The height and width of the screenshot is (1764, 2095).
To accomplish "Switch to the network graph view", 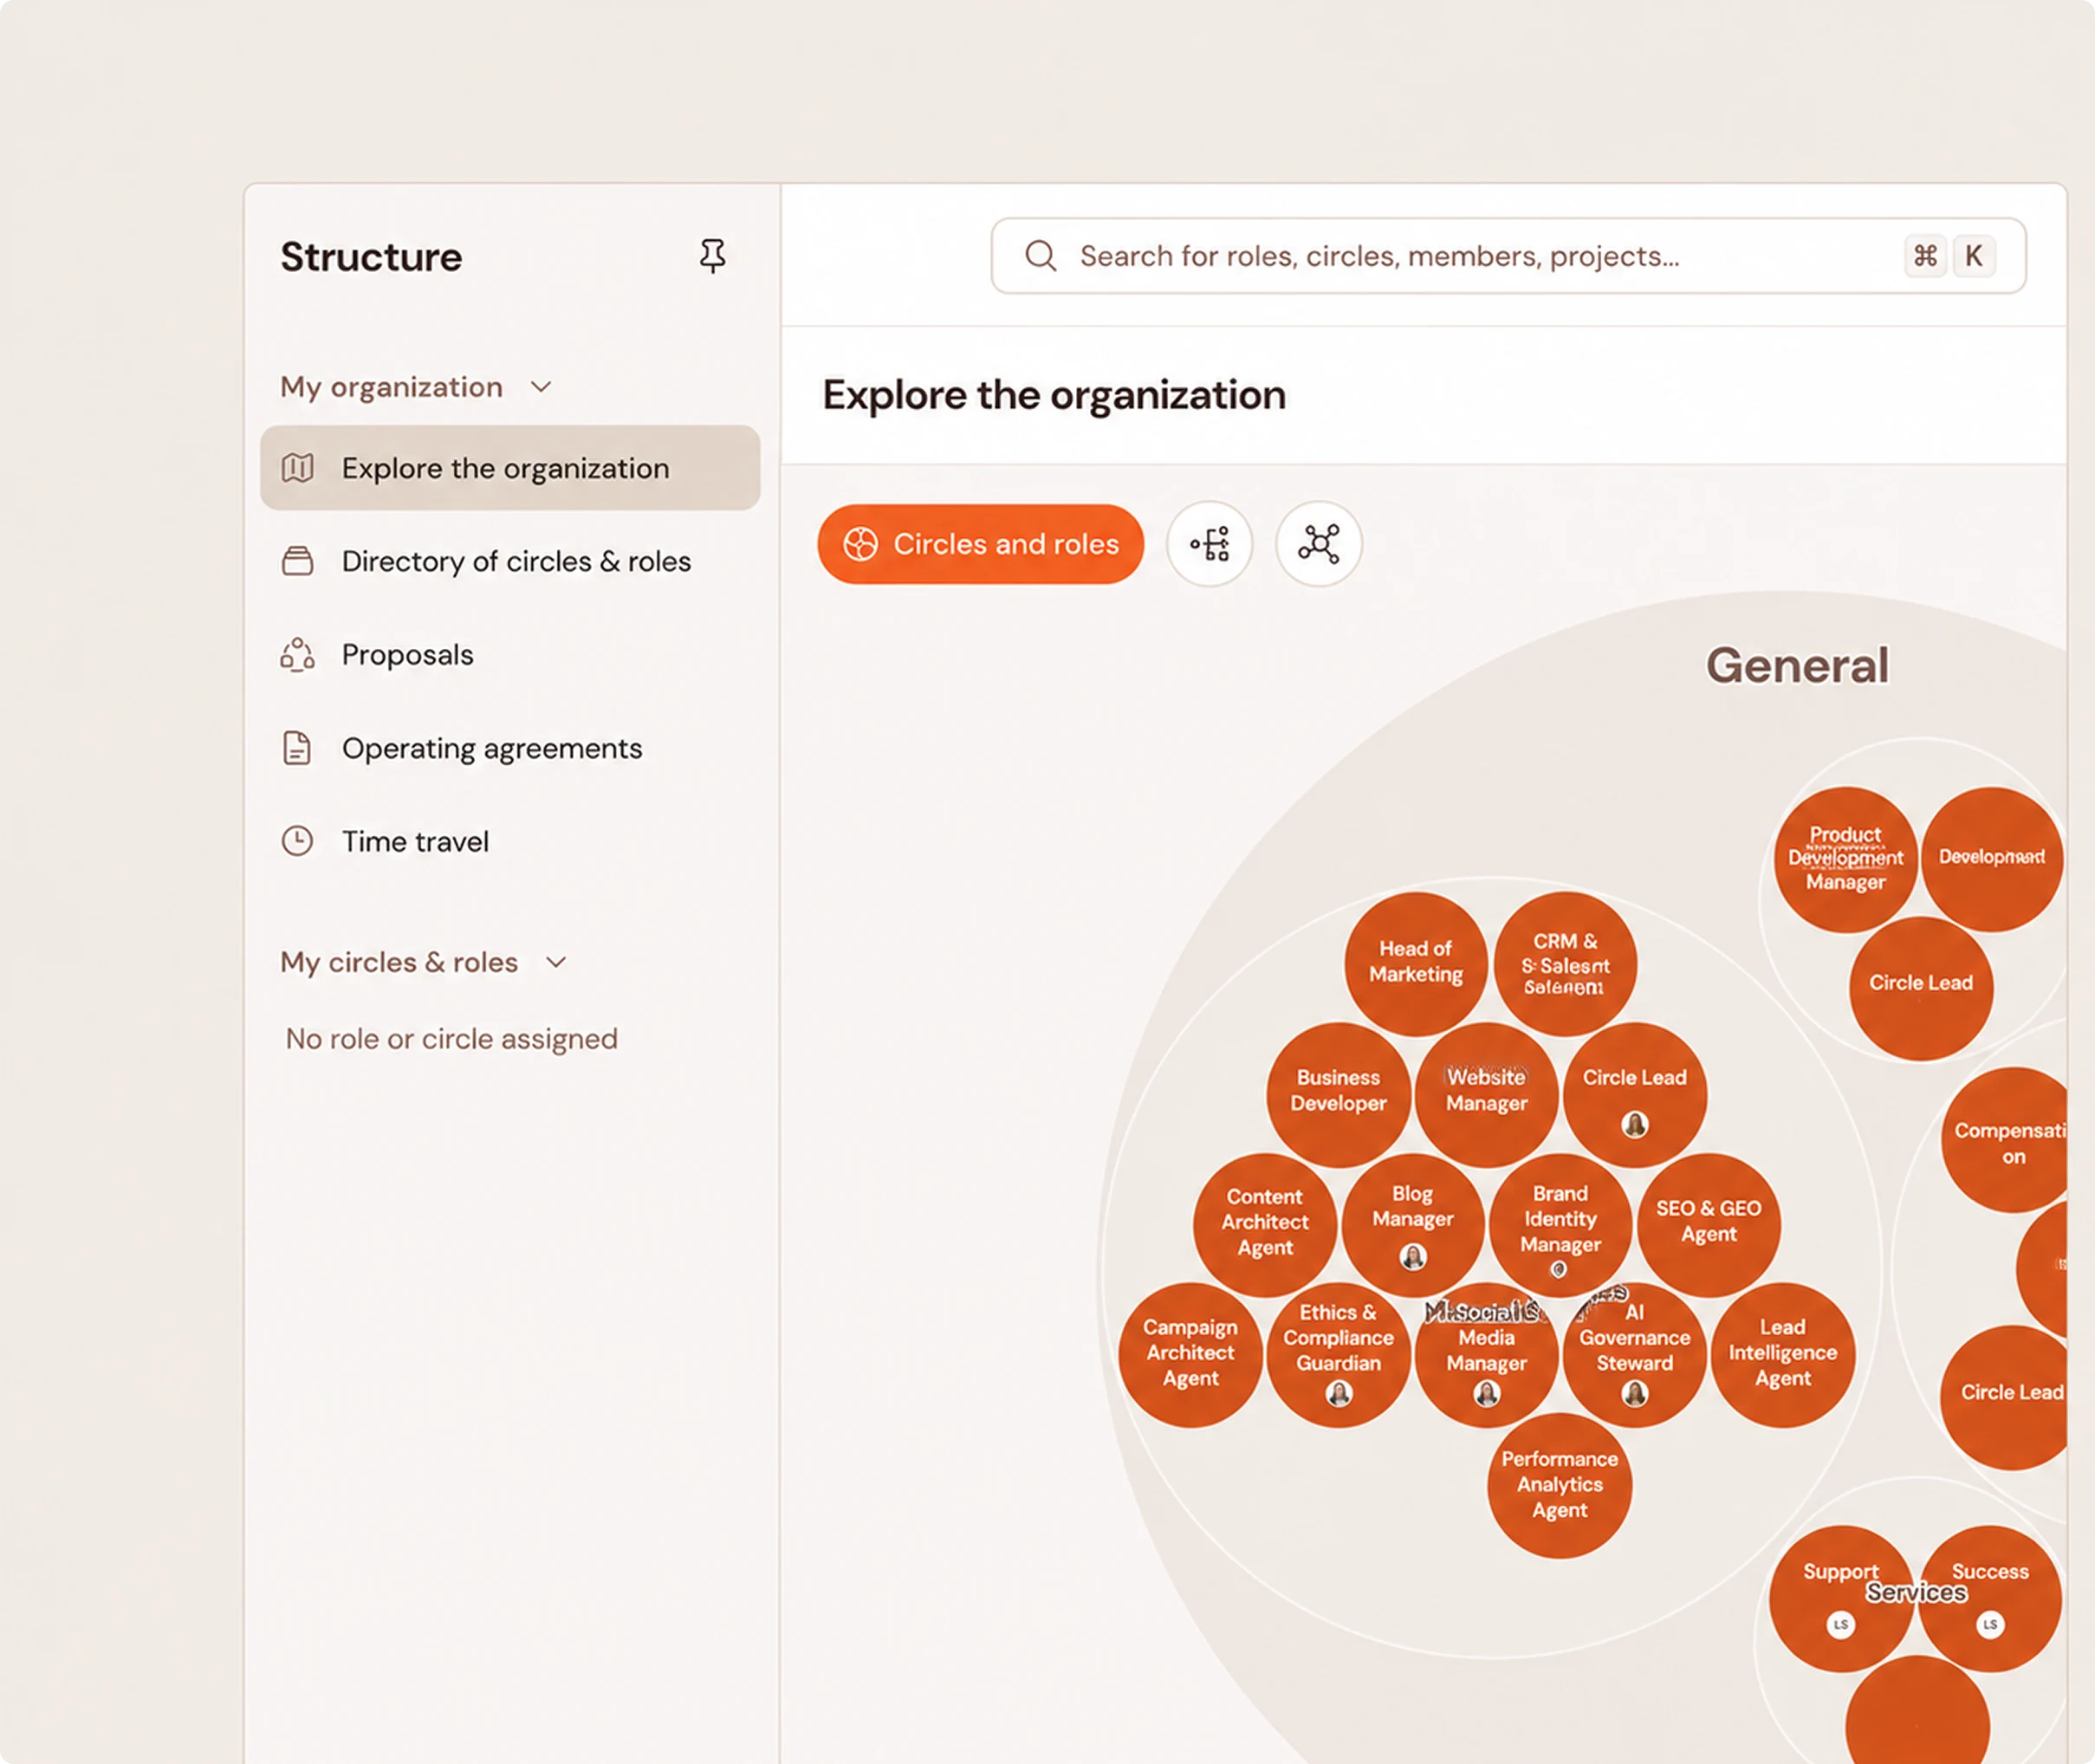I will coord(1318,544).
